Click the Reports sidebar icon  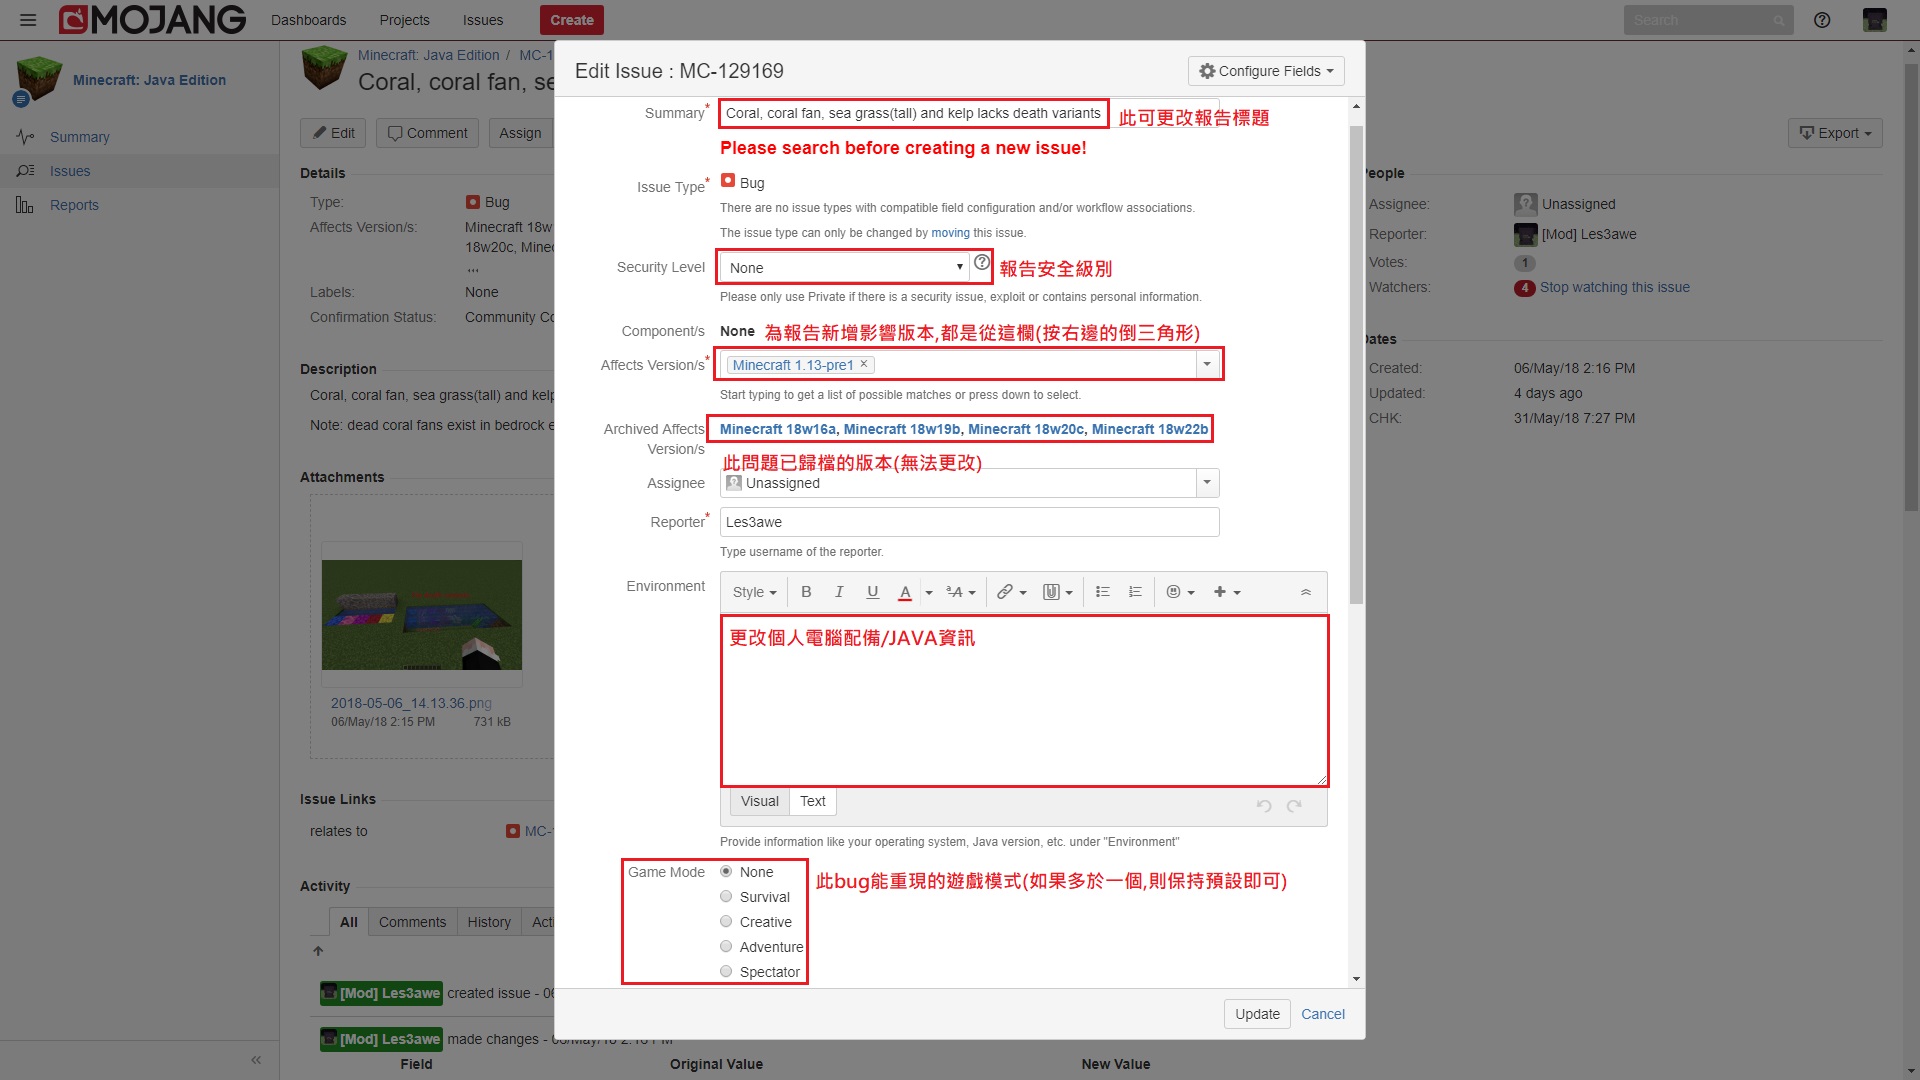[25, 205]
